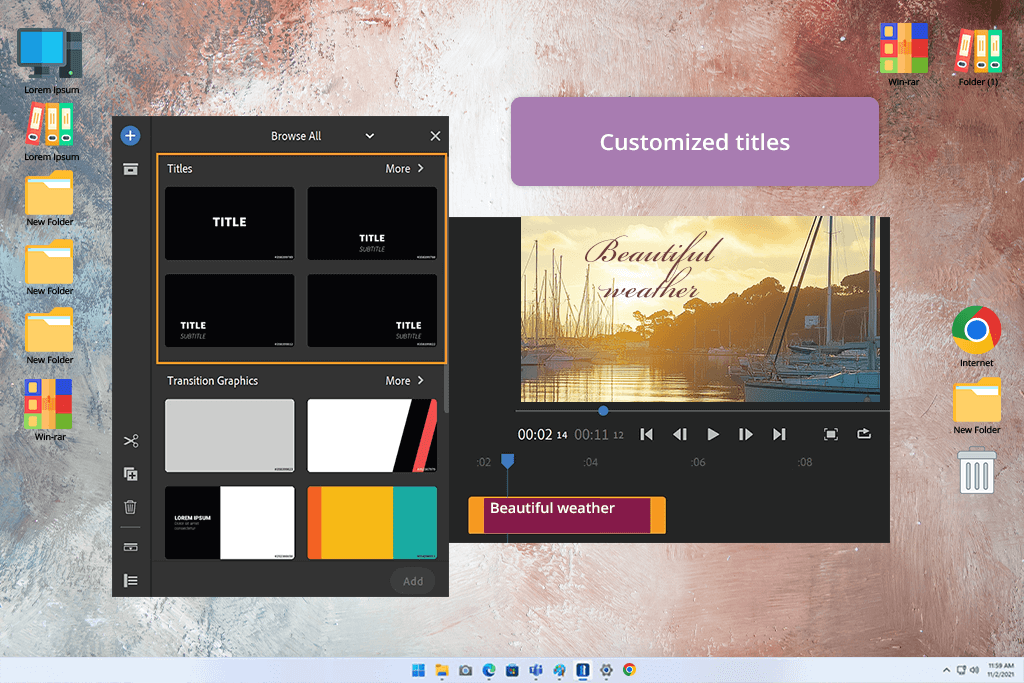This screenshot has width=1024, height=683.
Task: Show hidden system tray icons
Action: click(946, 670)
